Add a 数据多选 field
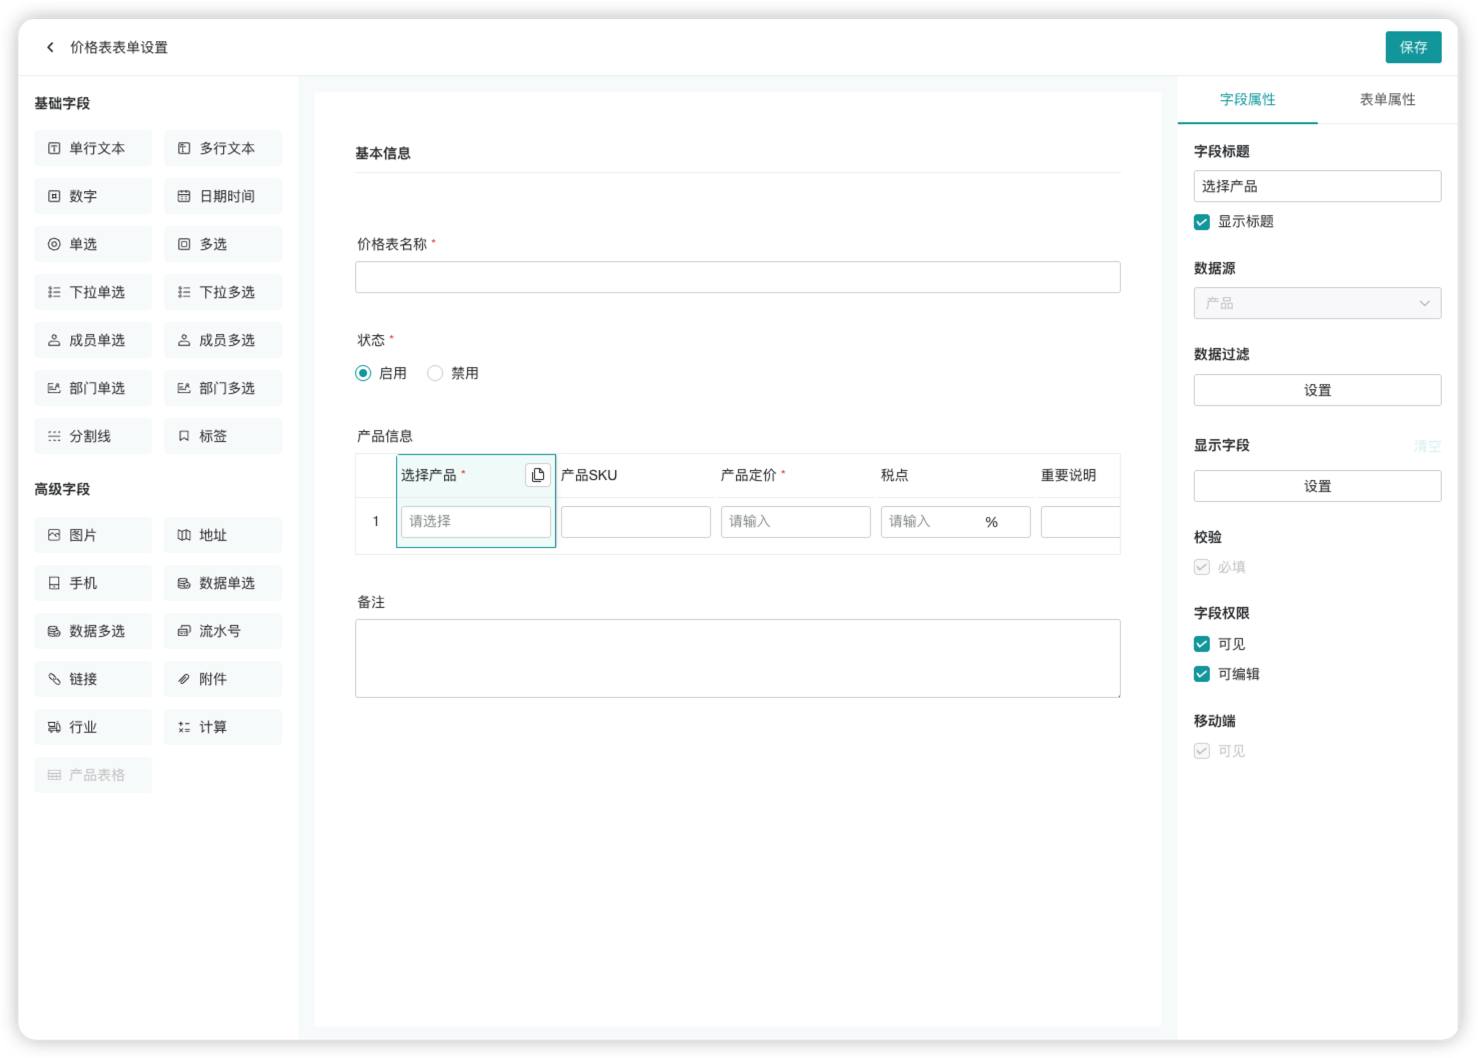This screenshot has height=1058, width=1478. tap(93, 631)
